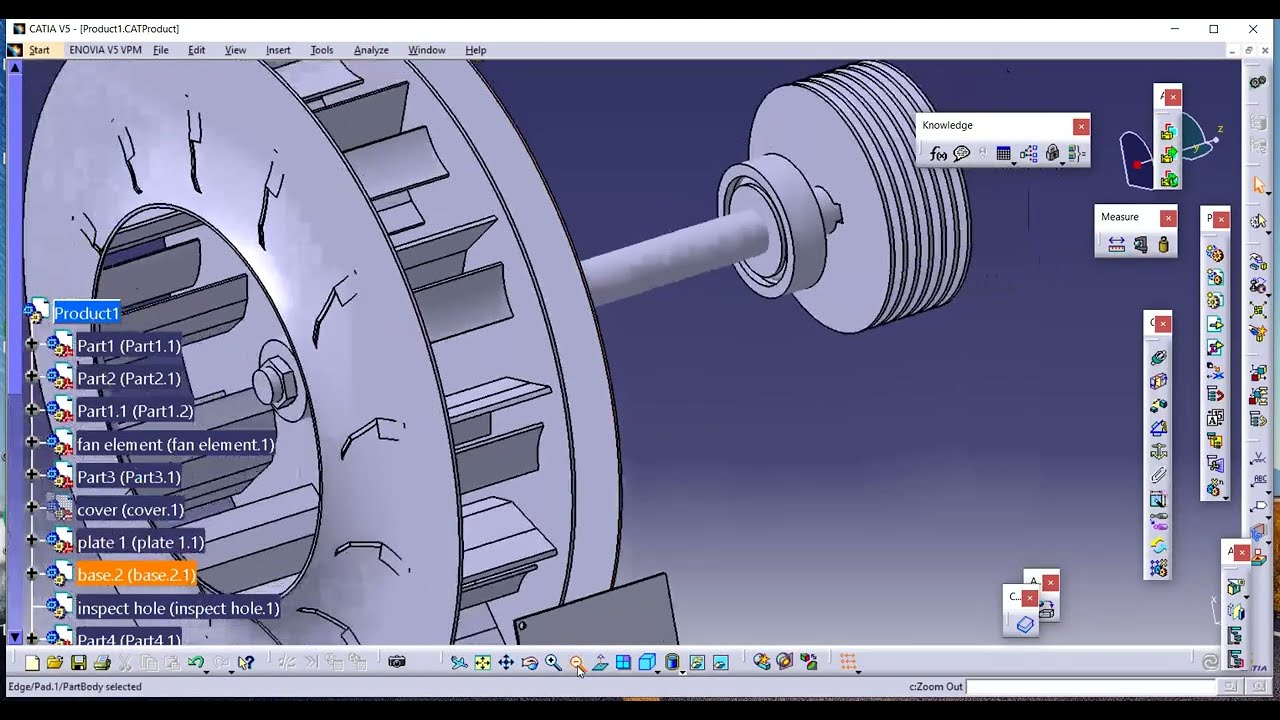Click the Formula f(x) icon in Knowledge toolbar
This screenshot has height=720, width=1280.
pos(938,154)
